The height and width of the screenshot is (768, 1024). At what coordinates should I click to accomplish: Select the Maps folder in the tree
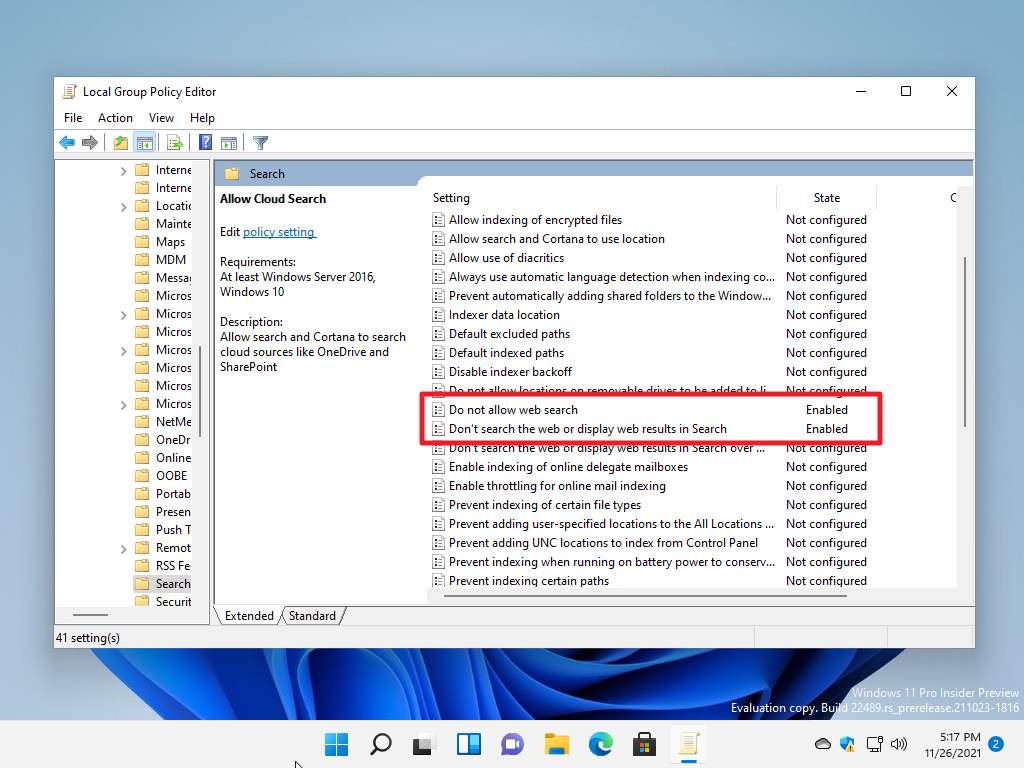pos(161,242)
